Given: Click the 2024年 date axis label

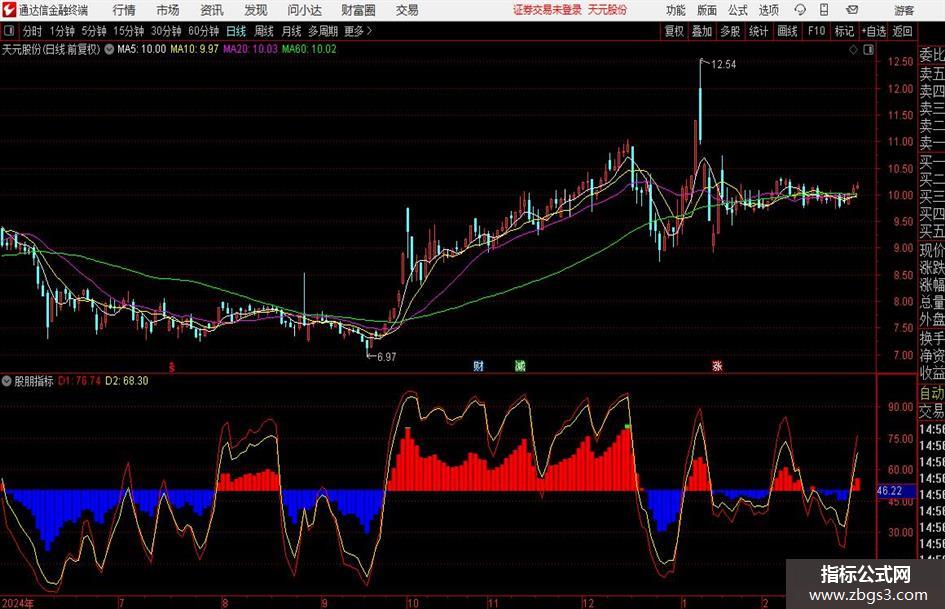Looking at the screenshot, I should pyautogui.click(x=17, y=603).
